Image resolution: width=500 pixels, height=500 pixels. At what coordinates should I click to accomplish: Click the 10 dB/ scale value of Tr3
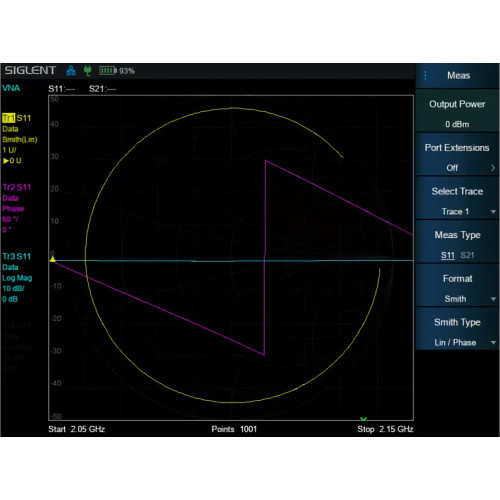click(13, 288)
